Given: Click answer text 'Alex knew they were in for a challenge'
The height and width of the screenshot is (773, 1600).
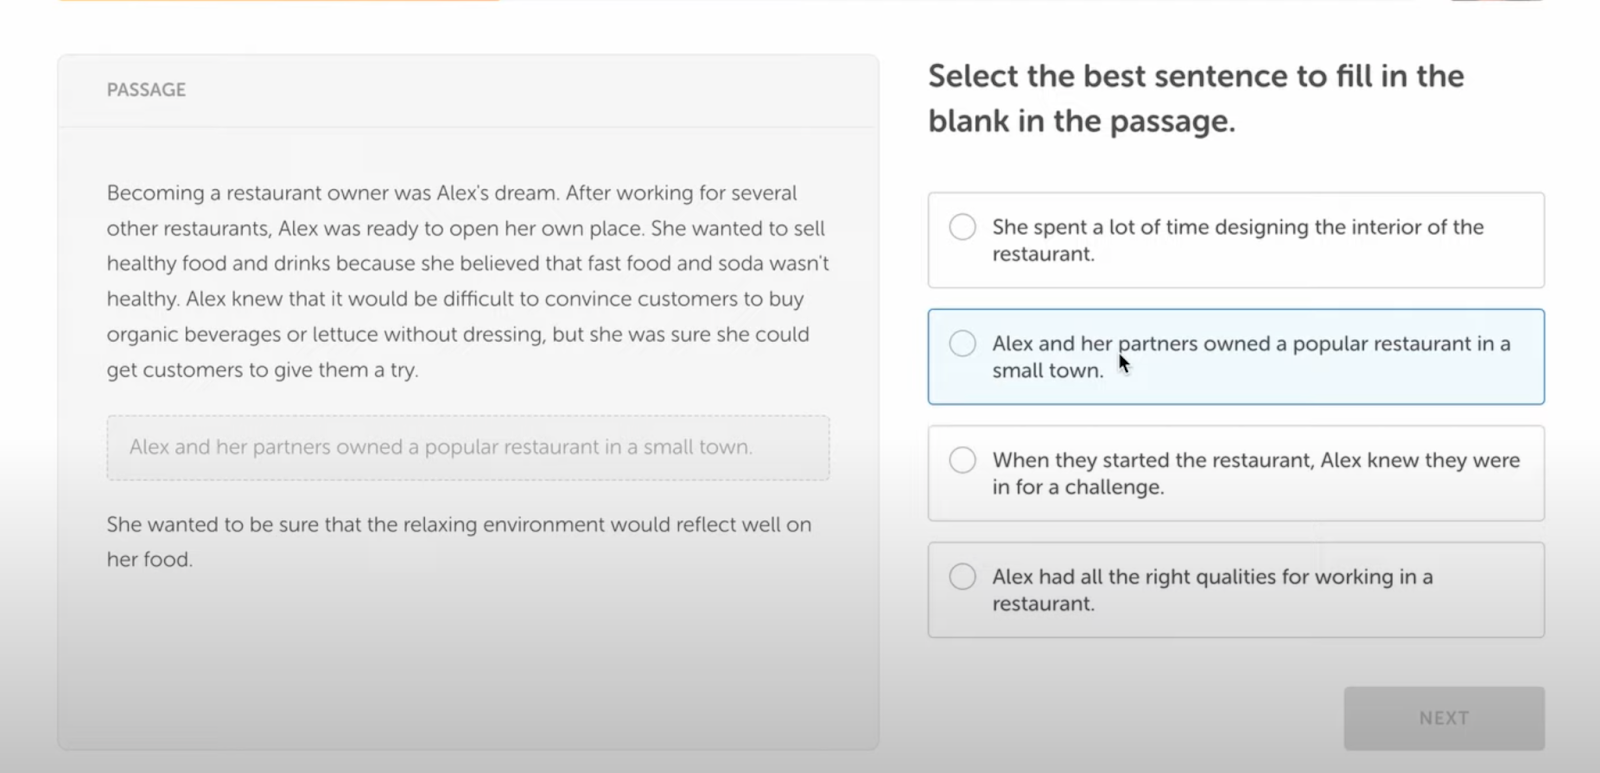Looking at the screenshot, I should coord(1255,473).
